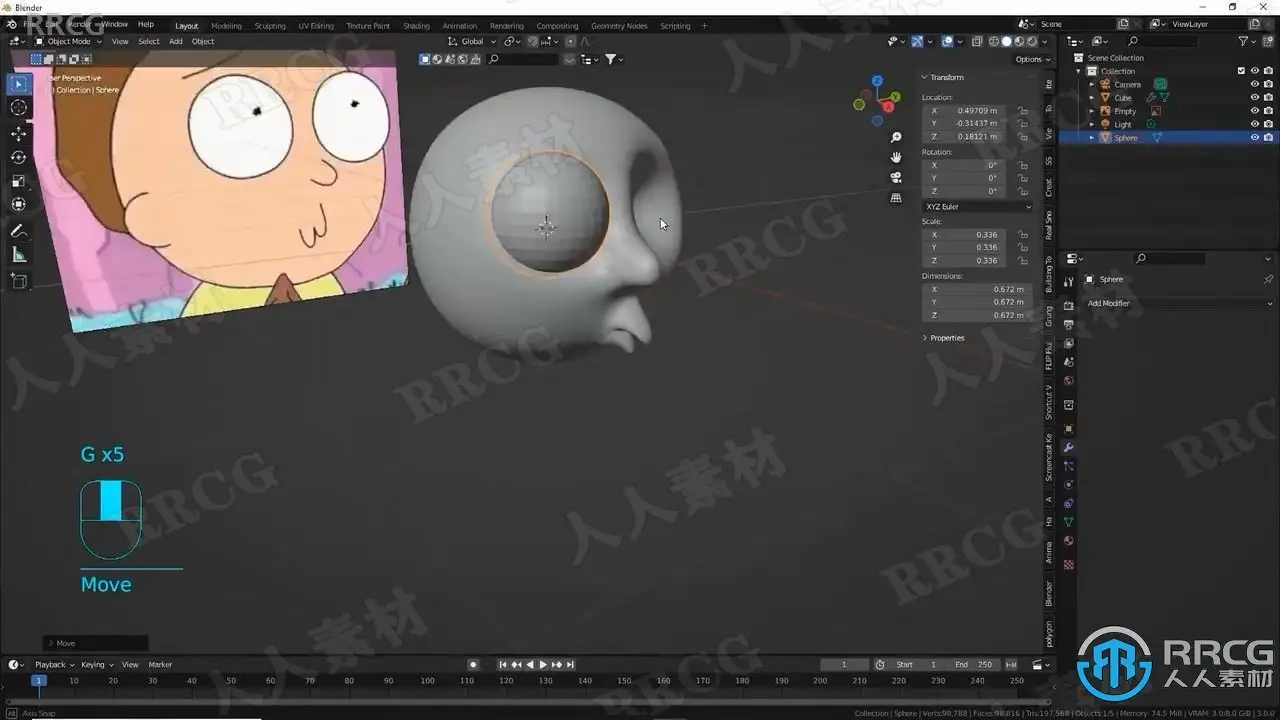Toggle the timeline auto-keying record button
This screenshot has width=1280, height=720.
coord(474,665)
